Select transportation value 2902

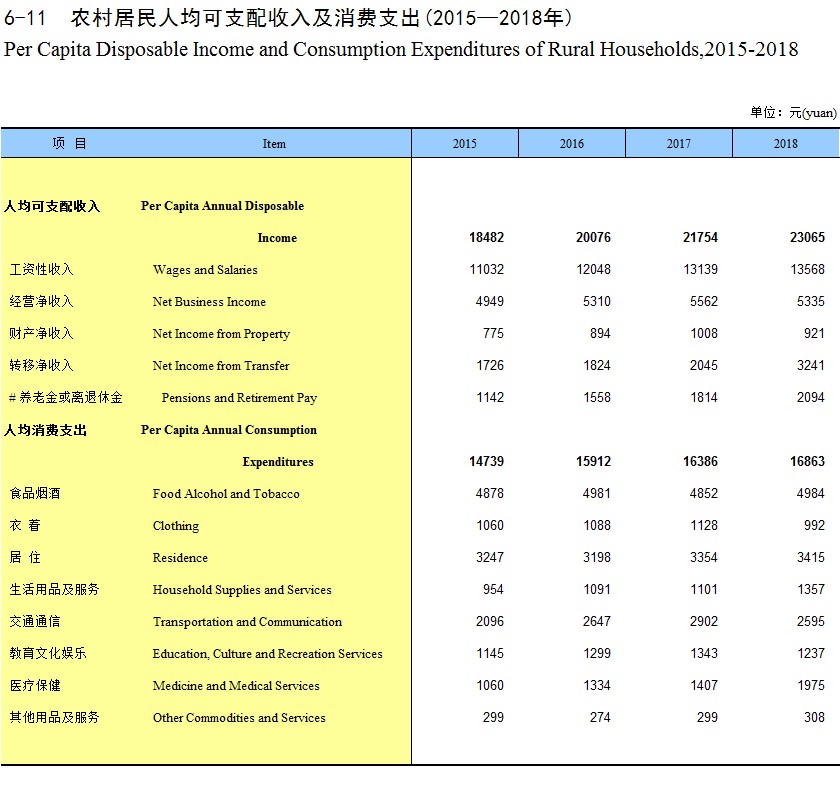(x=704, y=621)
